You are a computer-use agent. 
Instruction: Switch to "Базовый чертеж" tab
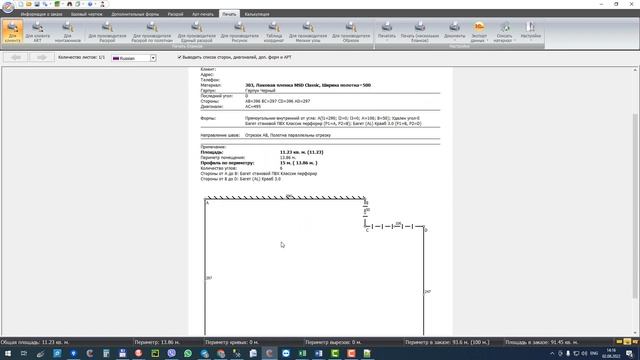(87, 14)
